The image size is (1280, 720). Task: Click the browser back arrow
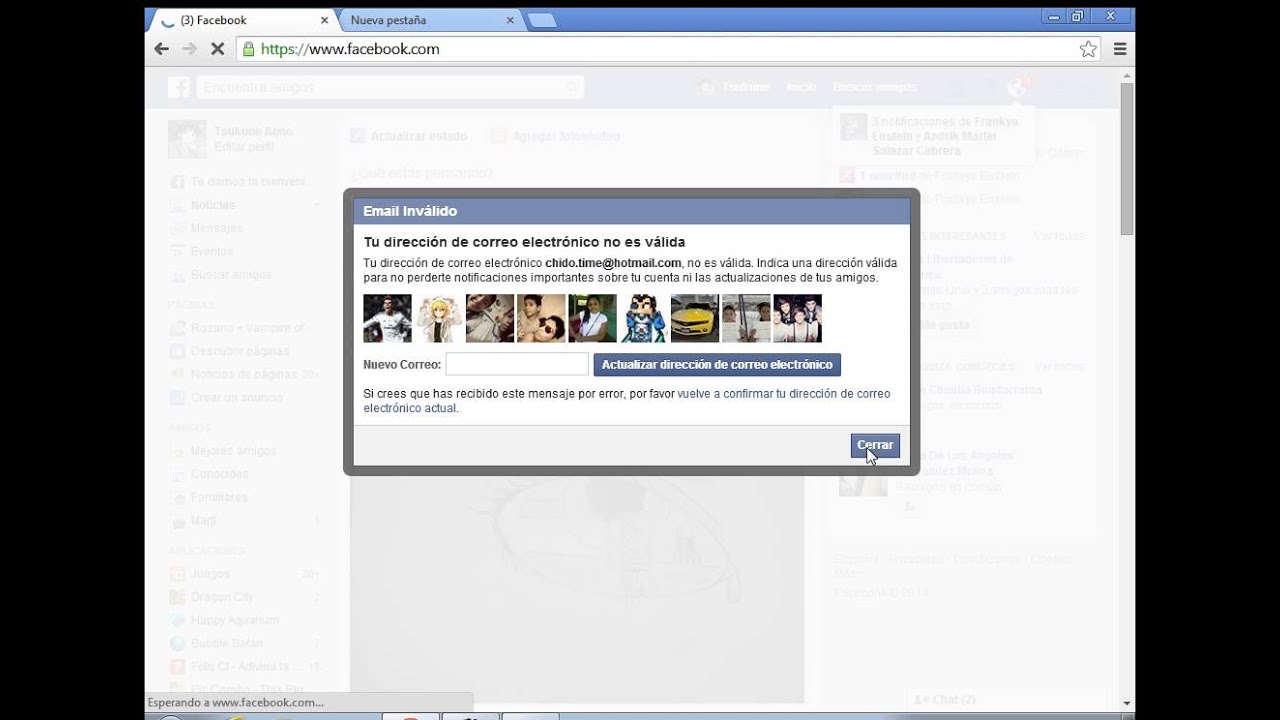tap(161, 48)
